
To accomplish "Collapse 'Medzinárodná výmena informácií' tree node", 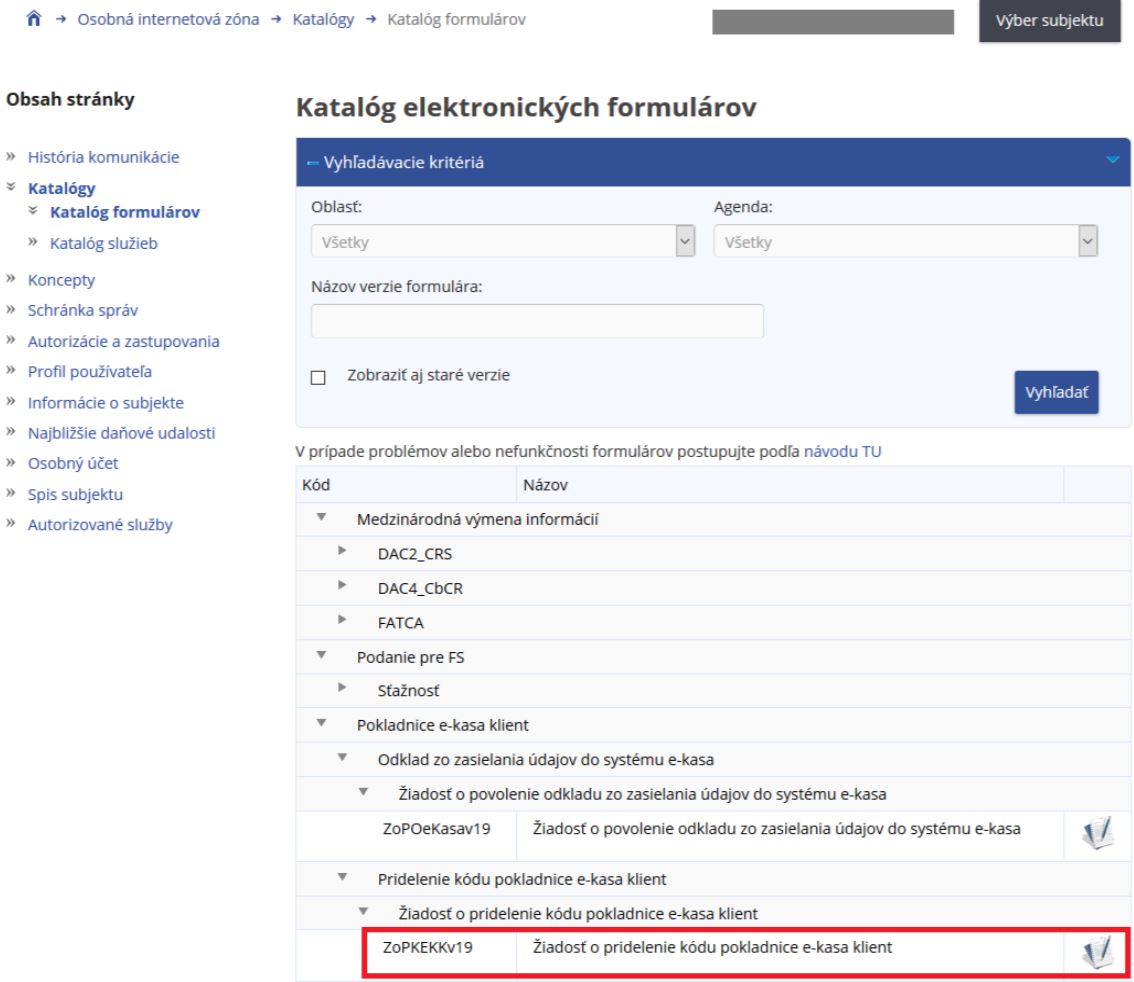I will pos(322,517).
